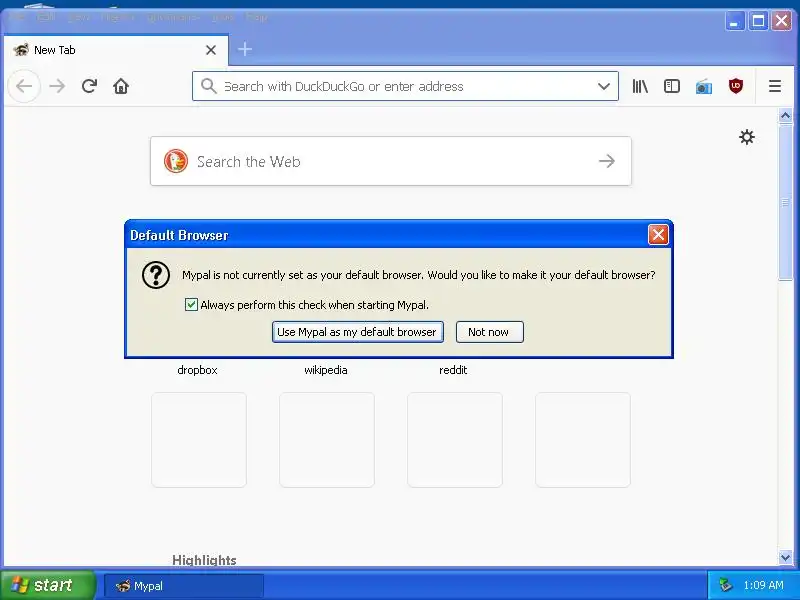Expand the address bar history dropdown
This screenshot has width=800, height=600.
(x=604, y=86)
